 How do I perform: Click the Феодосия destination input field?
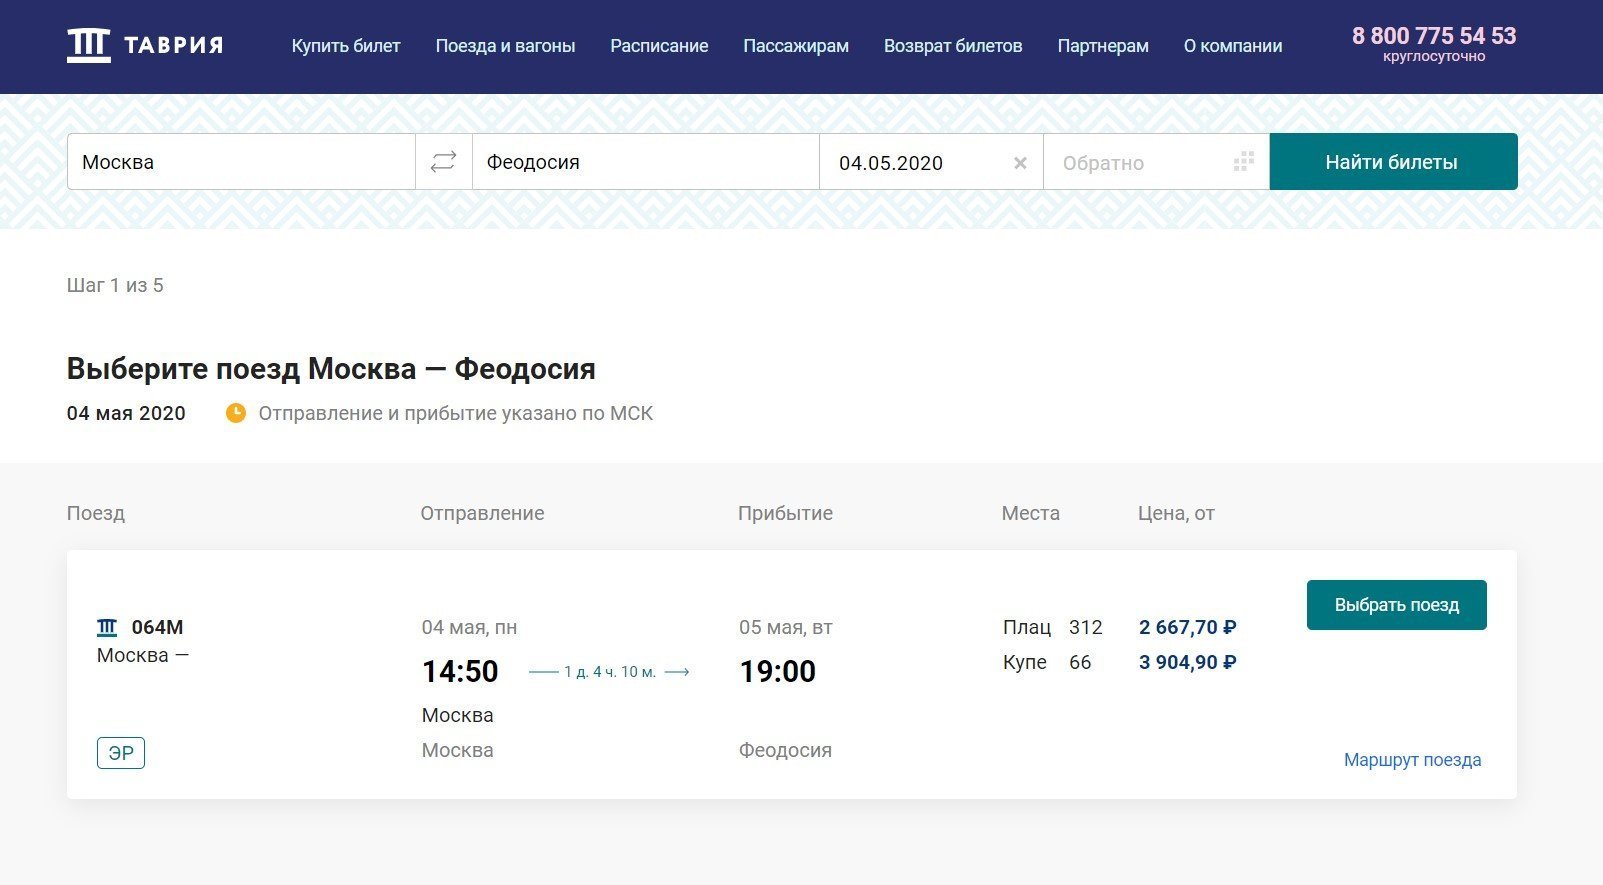[646, 162]
